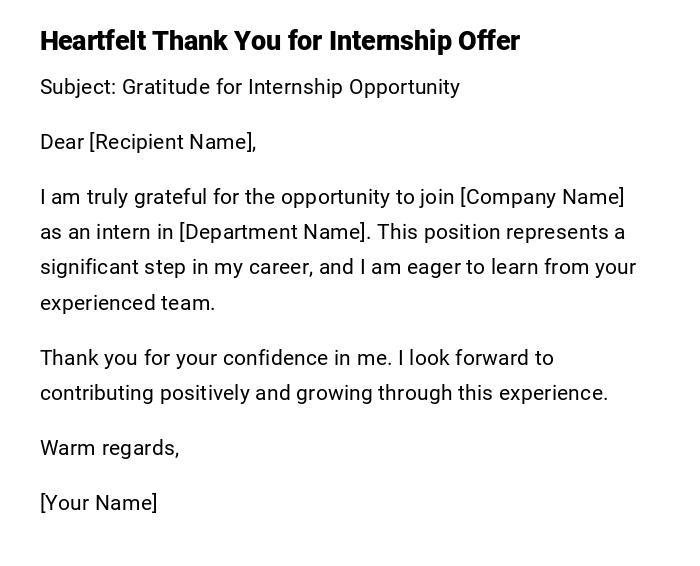The height and width of the screenshot is (566, 700).
Task: Click the word "Dear" in the greeting
Action: pos(61,142)
